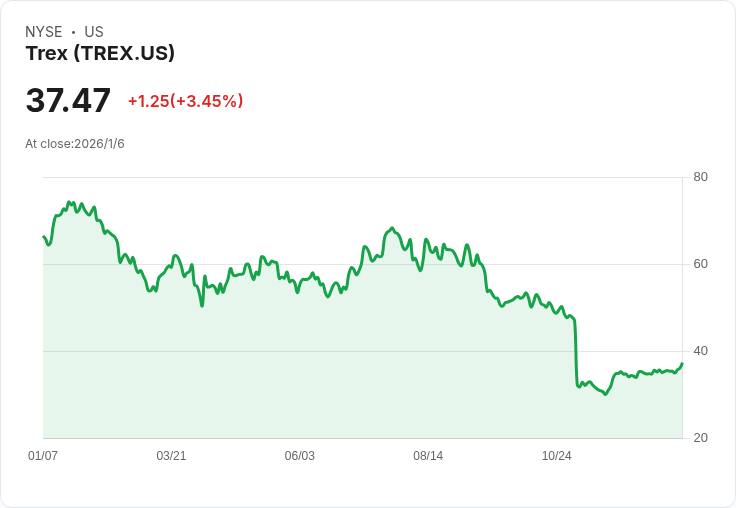The height and width of the screenshot is (508, 736).
Task: Select the 06/03 x-axis date label
Action: coord(299,456)
